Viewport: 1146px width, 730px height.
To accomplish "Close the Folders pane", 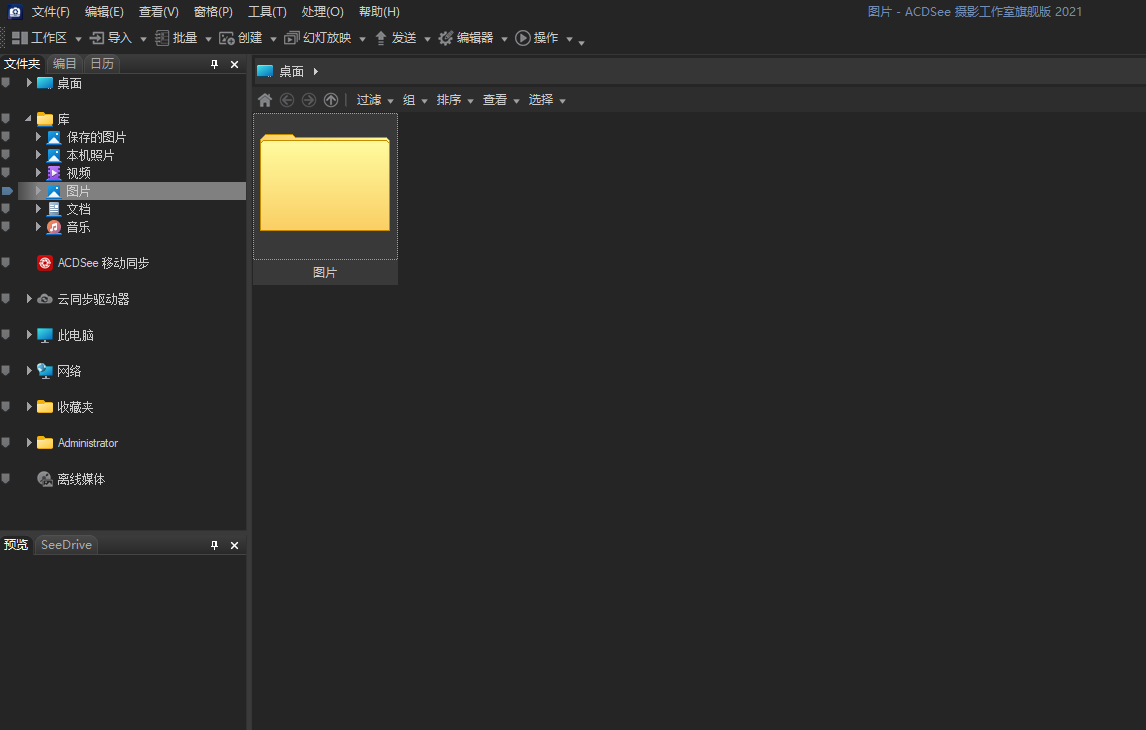I will 235,64.
